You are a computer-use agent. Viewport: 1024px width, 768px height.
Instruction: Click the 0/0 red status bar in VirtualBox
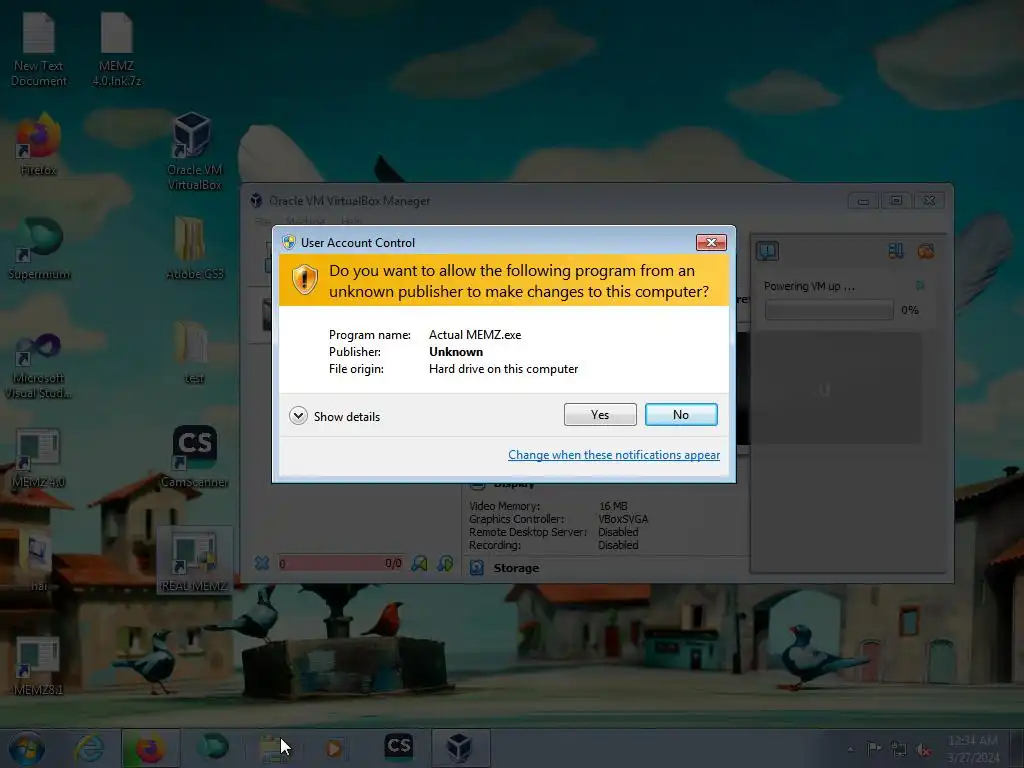point(340,563)
